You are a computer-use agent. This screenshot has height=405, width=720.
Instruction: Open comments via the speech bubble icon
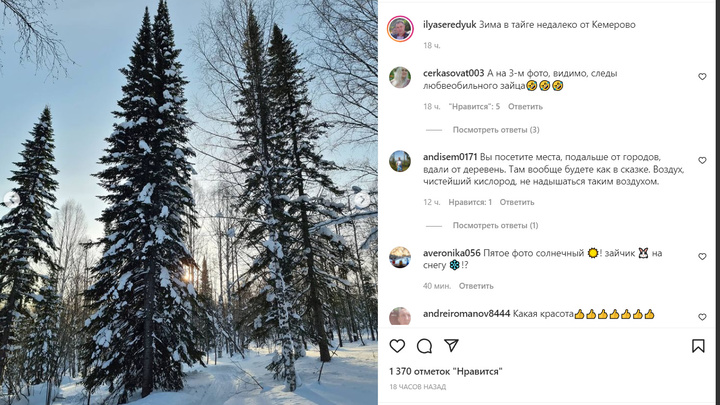click(424, 346)
